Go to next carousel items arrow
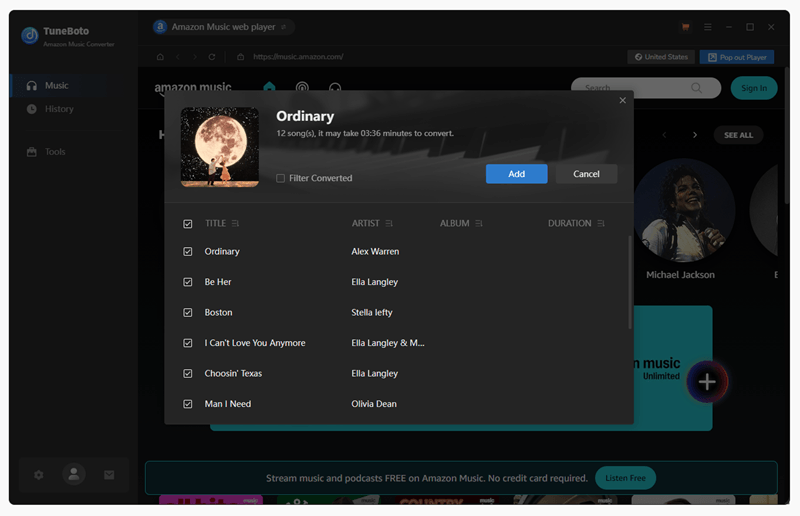800x516 pixels. click(694, 135)
